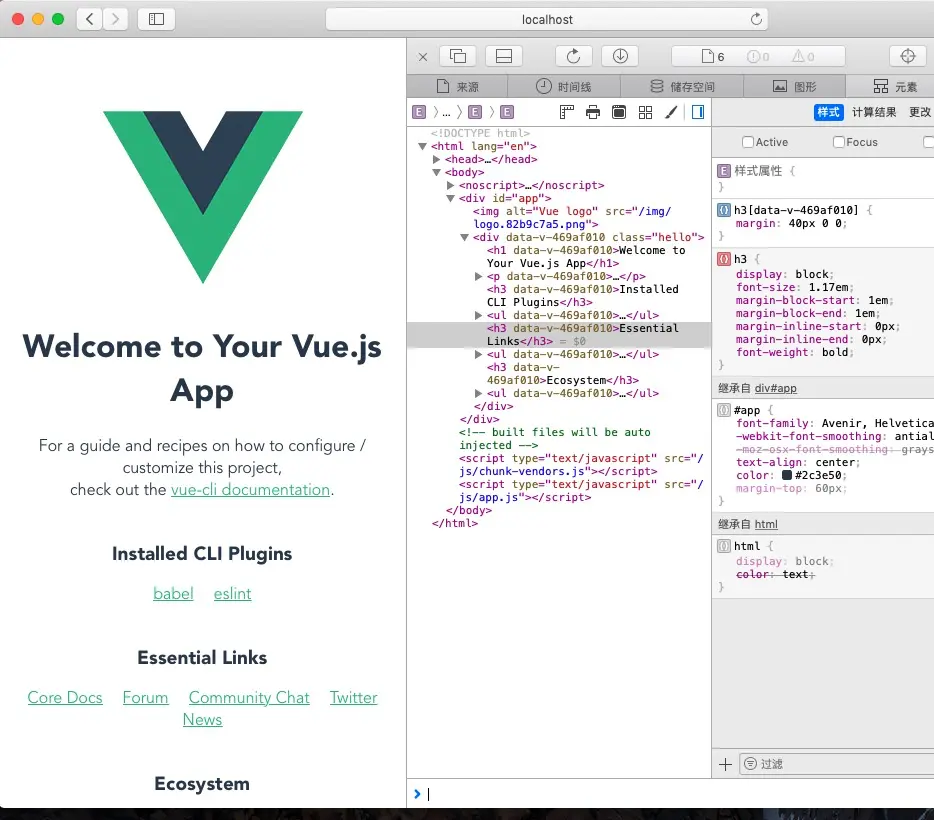Image resolution: width=934 pixels, height=820 pixels.
Task: Expand the ul below Ecosystem h3
Action: point(478,394)
